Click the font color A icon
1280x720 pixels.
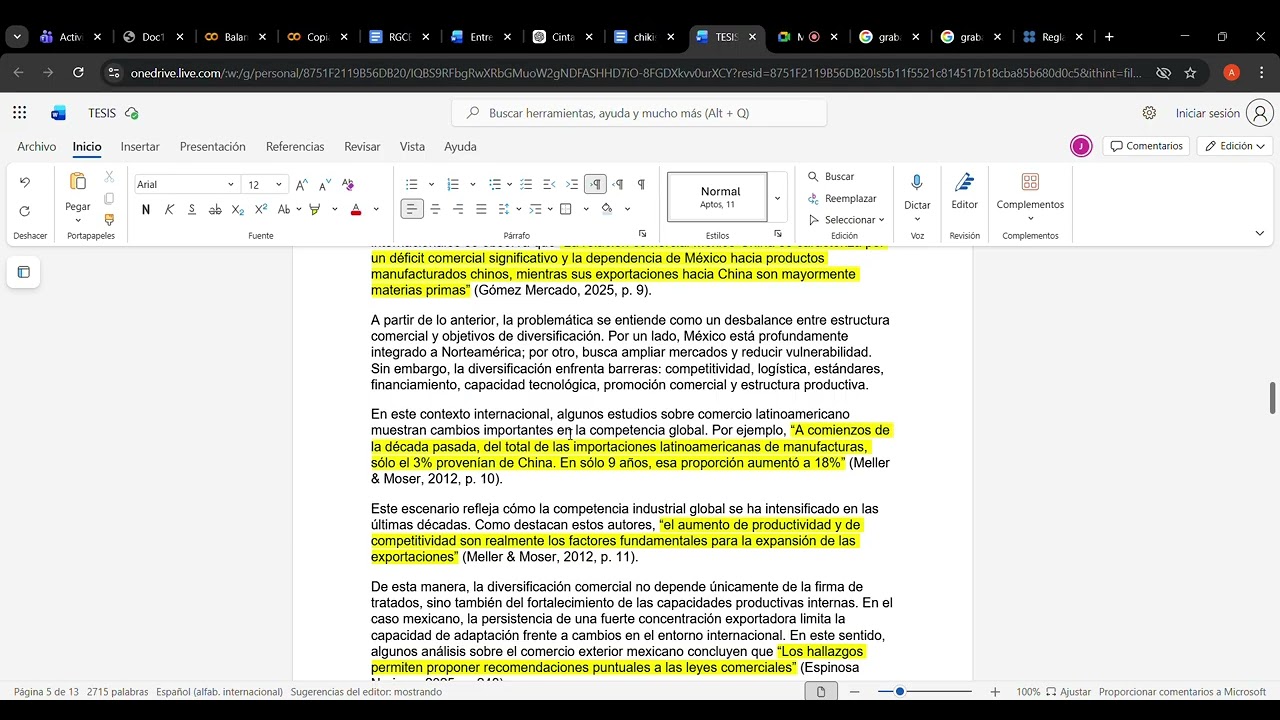coord(356,209)
